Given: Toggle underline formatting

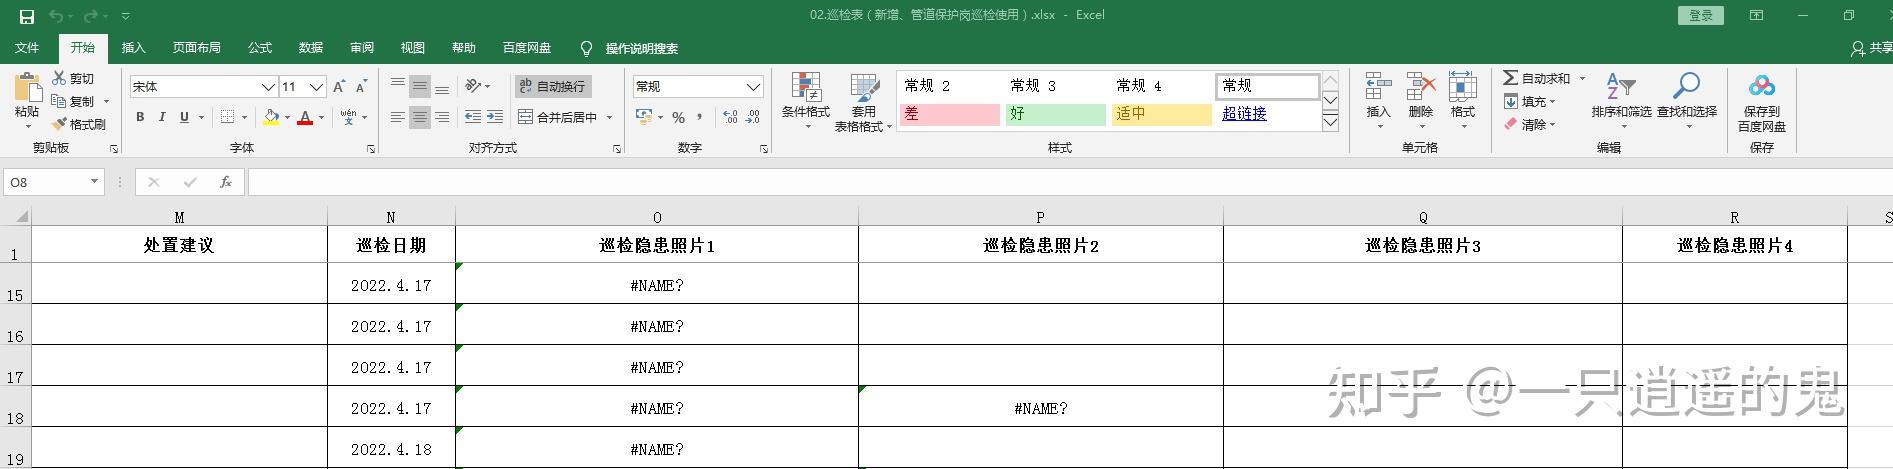Looking at the screenshot, I should pyautogui.click(x=184, y=117).
